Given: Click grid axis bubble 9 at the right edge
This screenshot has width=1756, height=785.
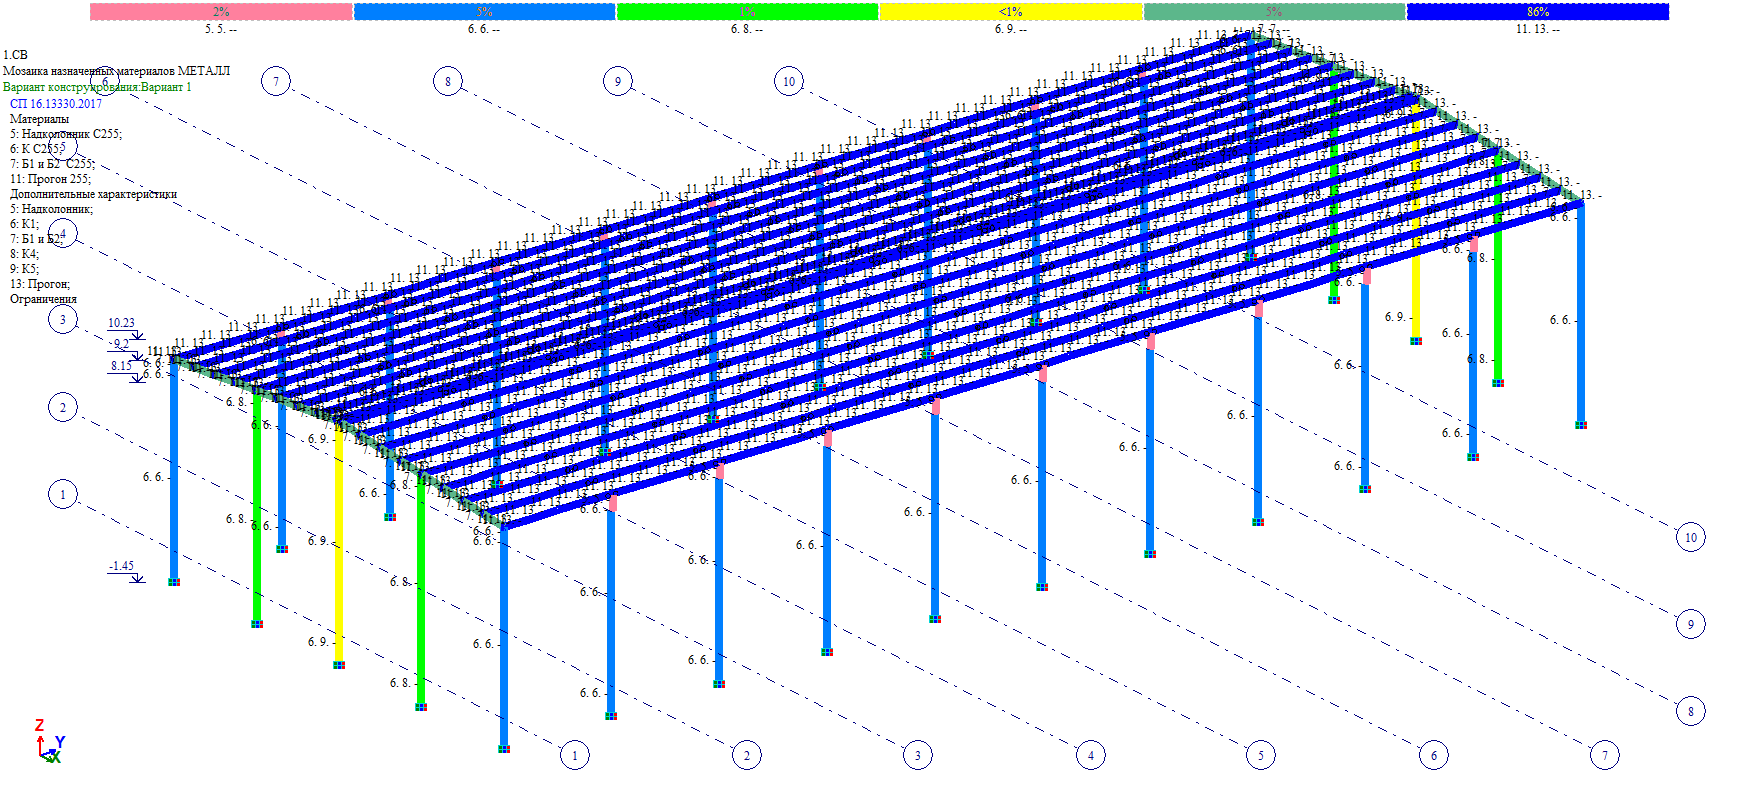Looking at the screenshot, I should [x=1691, y=624].
